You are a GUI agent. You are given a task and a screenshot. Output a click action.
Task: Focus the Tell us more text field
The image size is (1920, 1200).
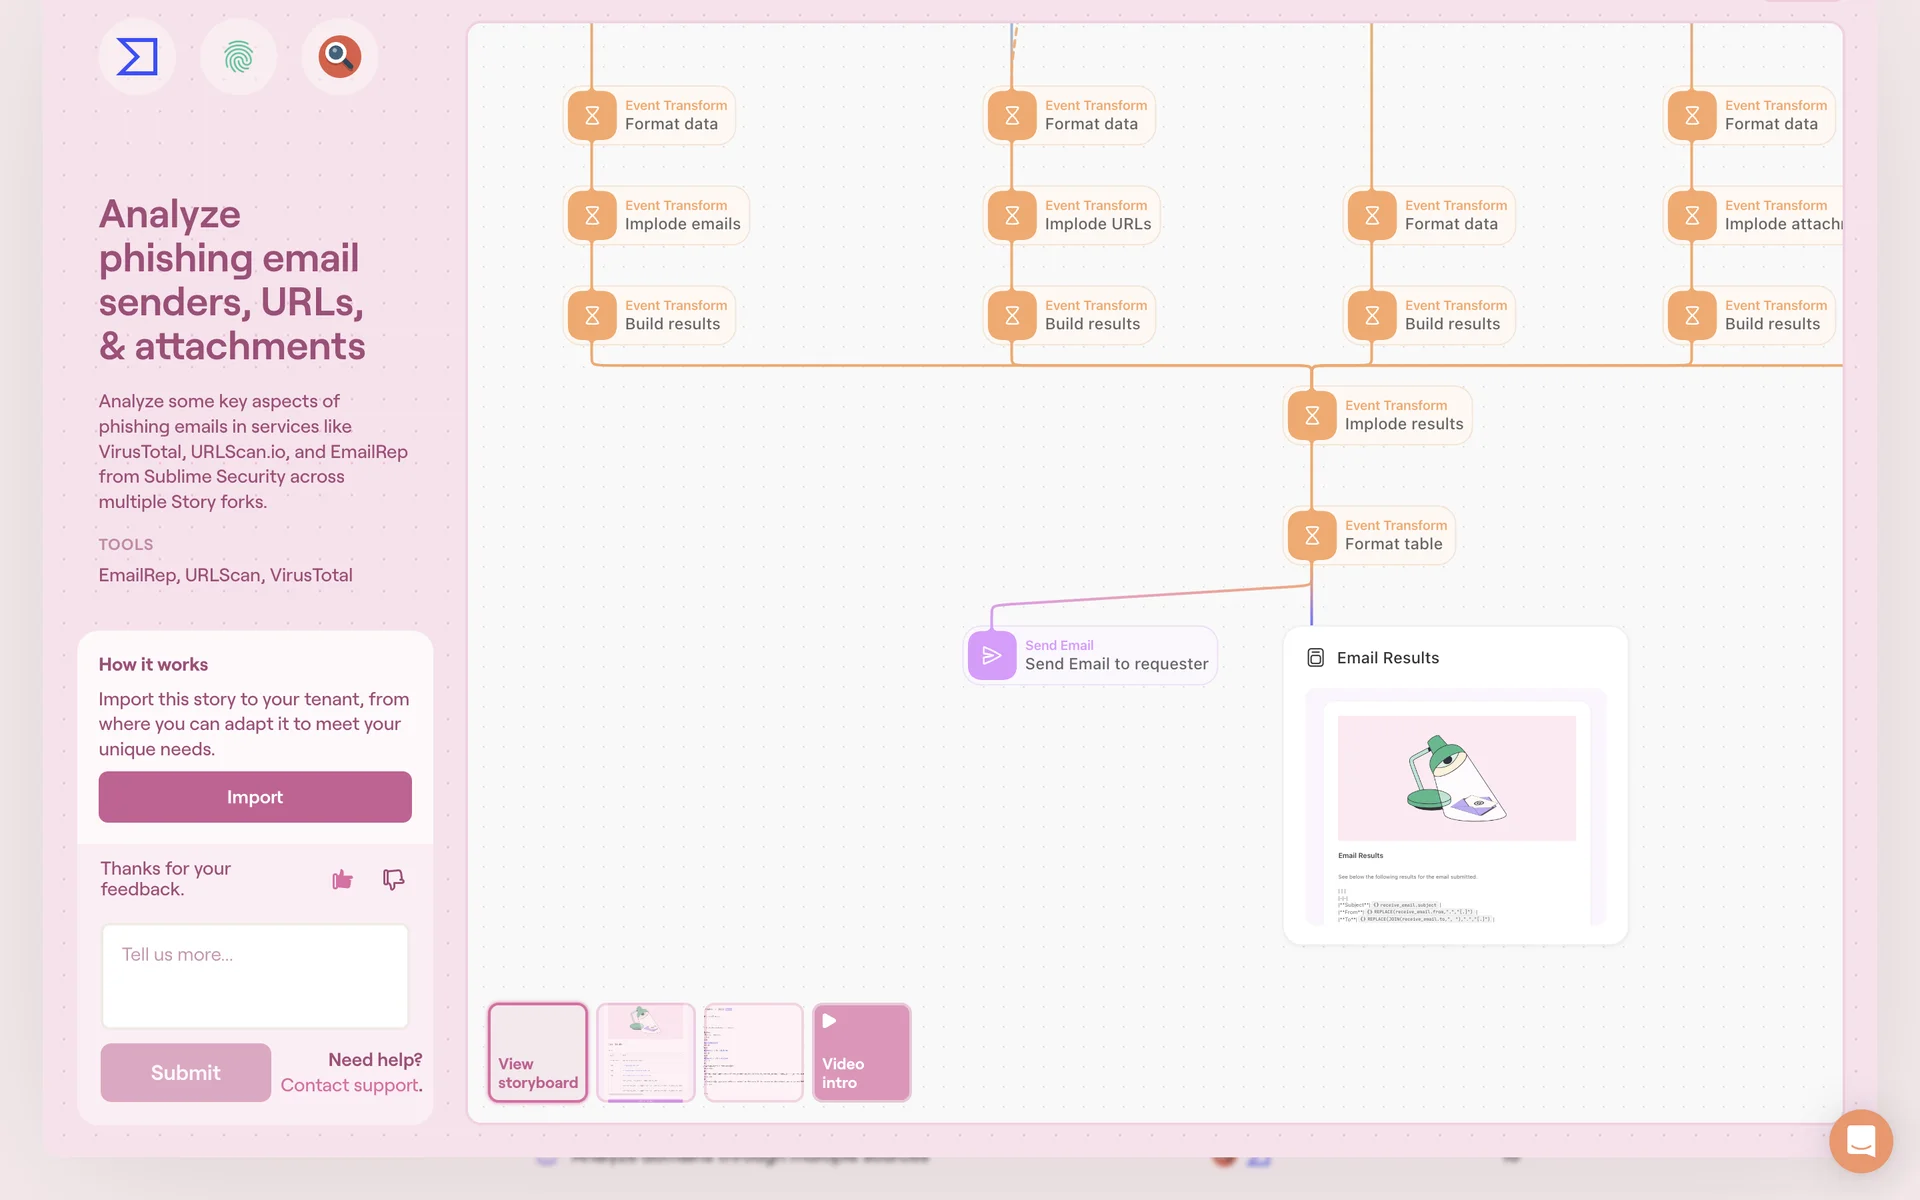(x=255, y=975)
